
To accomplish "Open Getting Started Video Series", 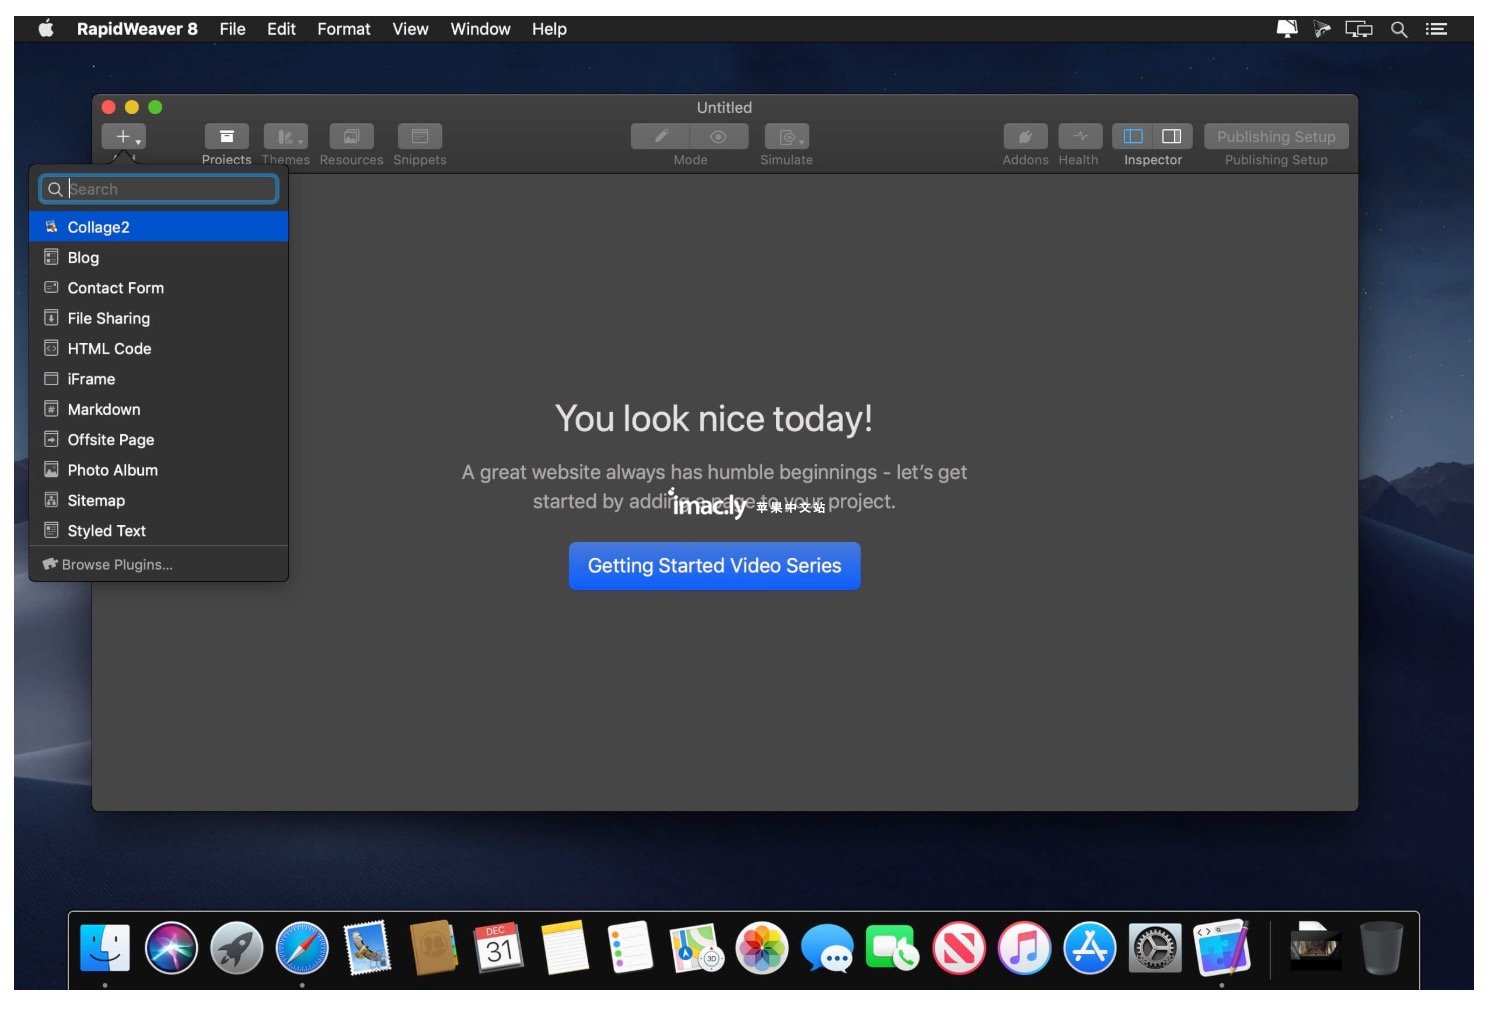I will point(714,566).
